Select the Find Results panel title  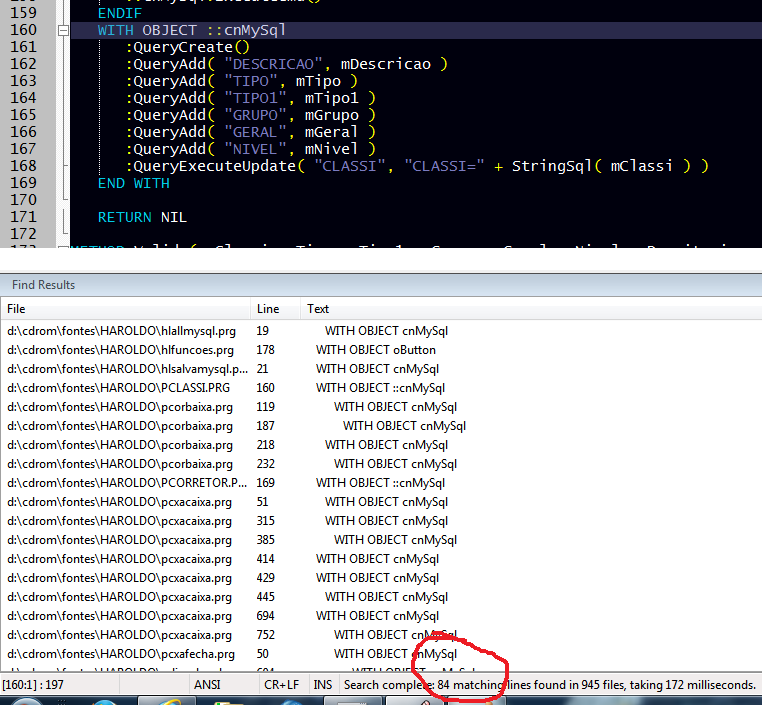43,285
